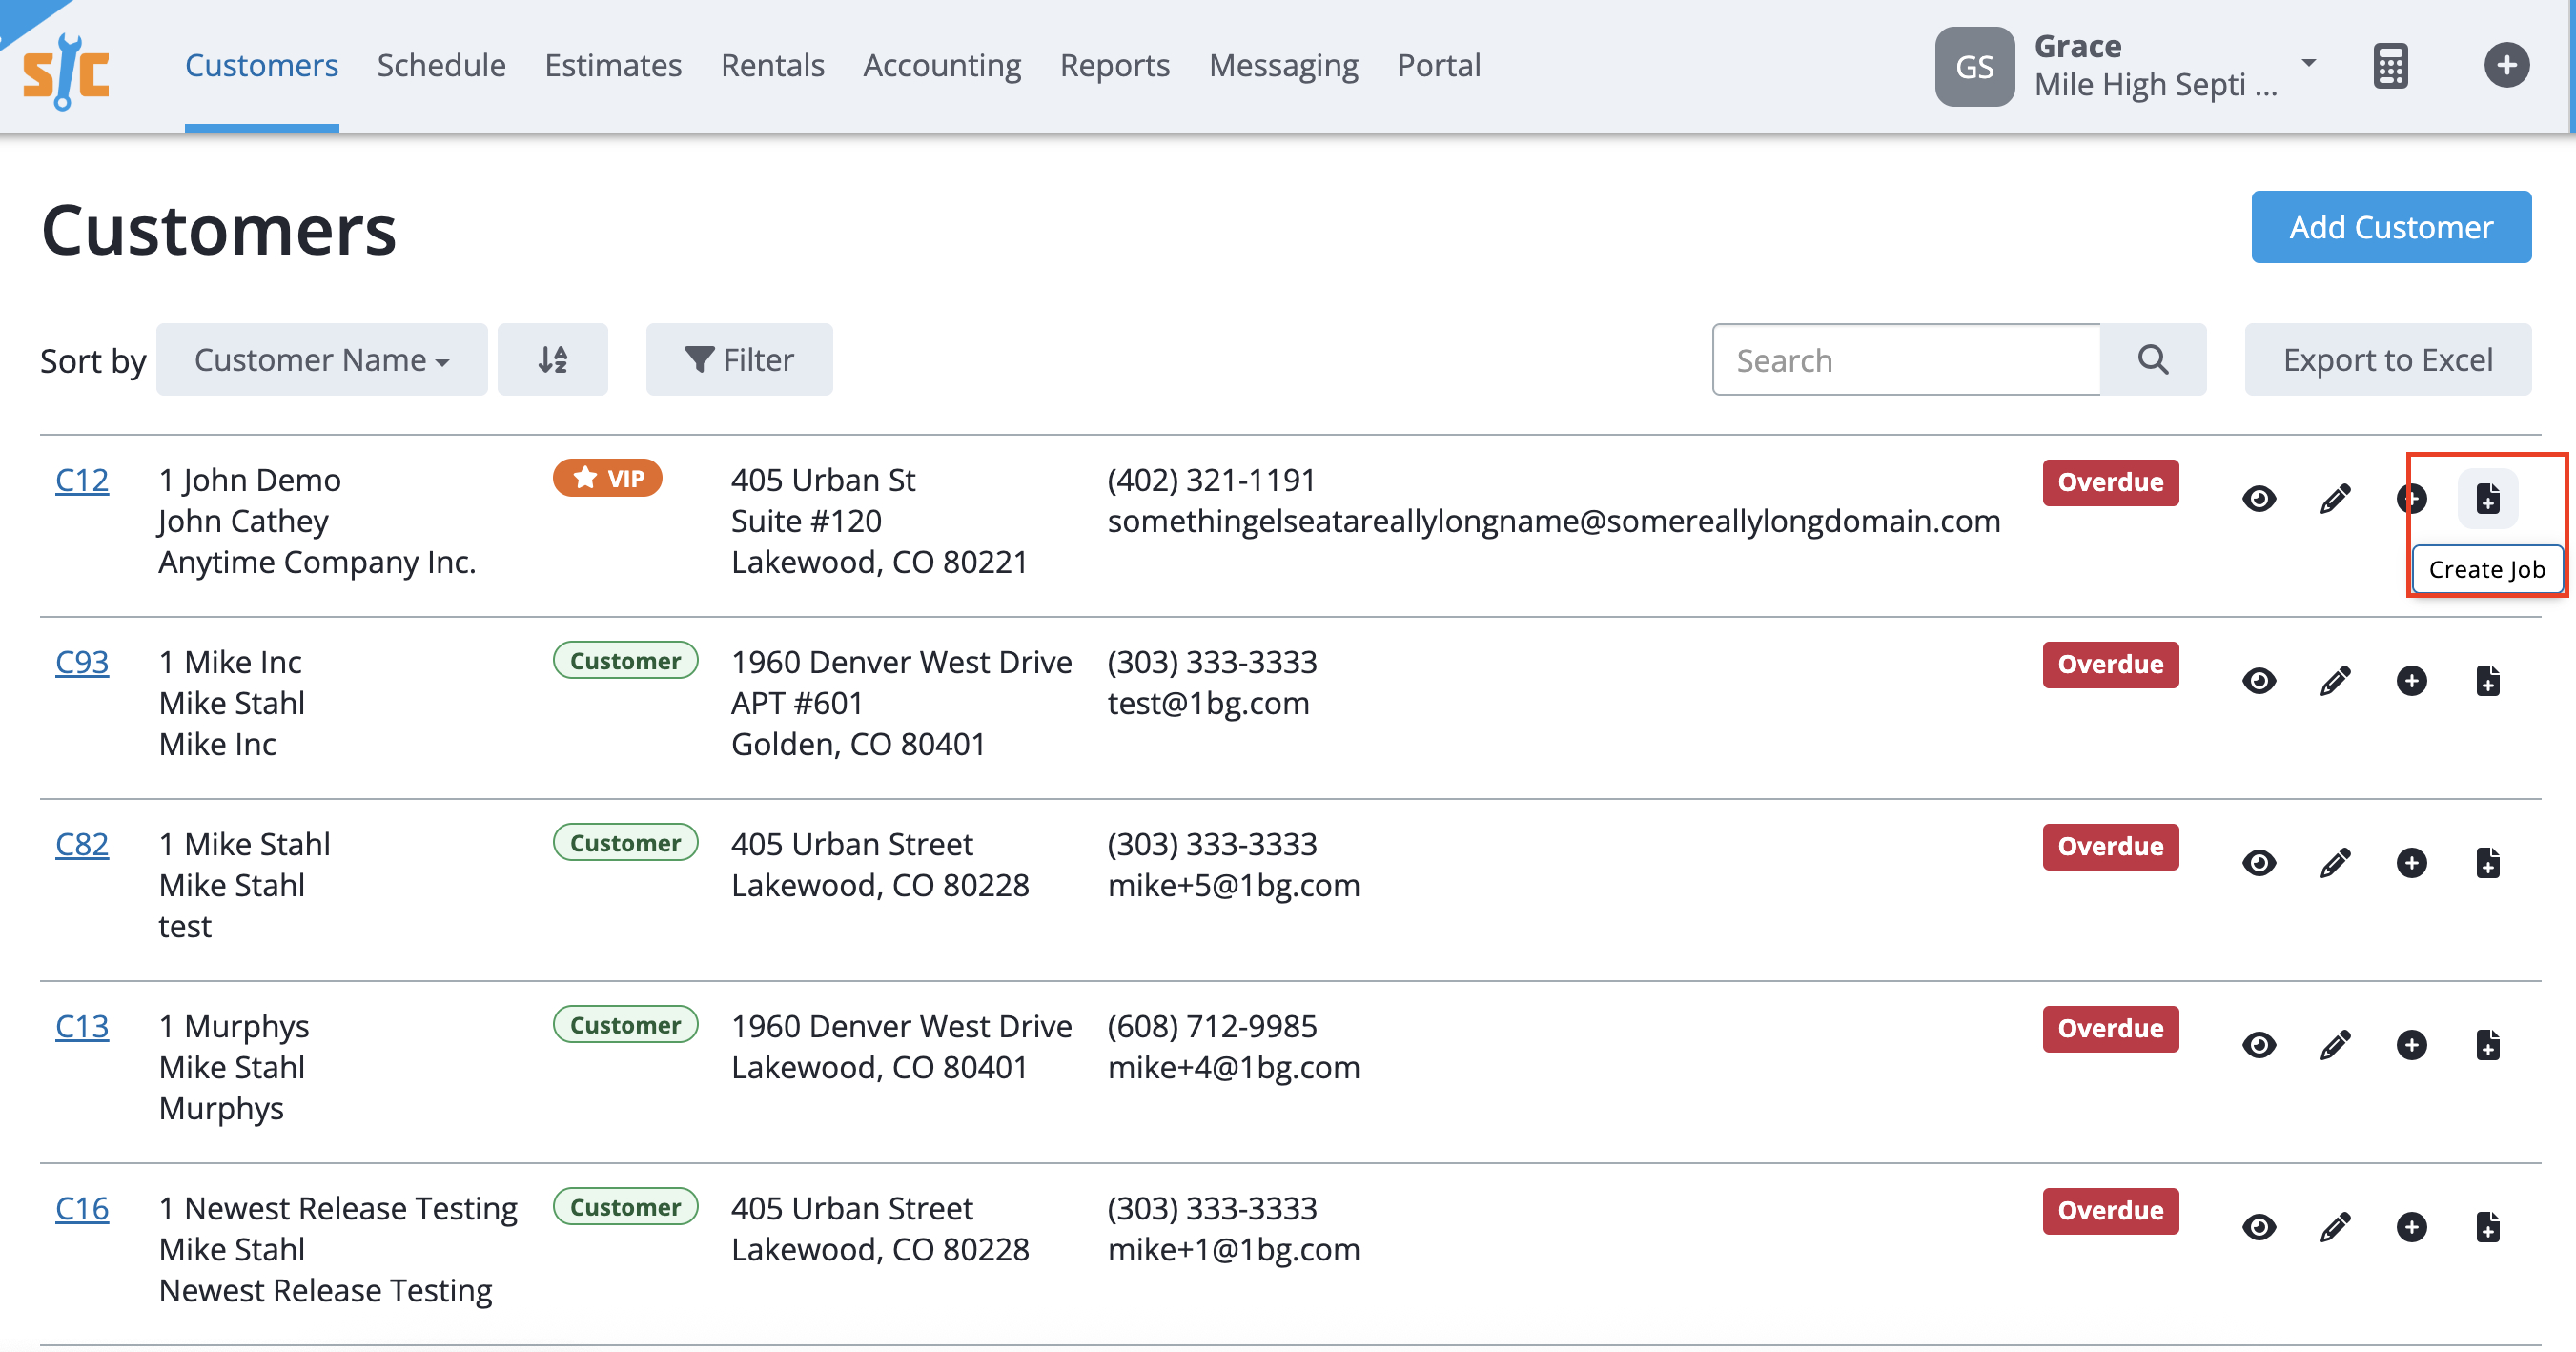This screenshot has width=2576, height=1352.
Task: Open the search magnifier icon
Action: [2153, 359]
